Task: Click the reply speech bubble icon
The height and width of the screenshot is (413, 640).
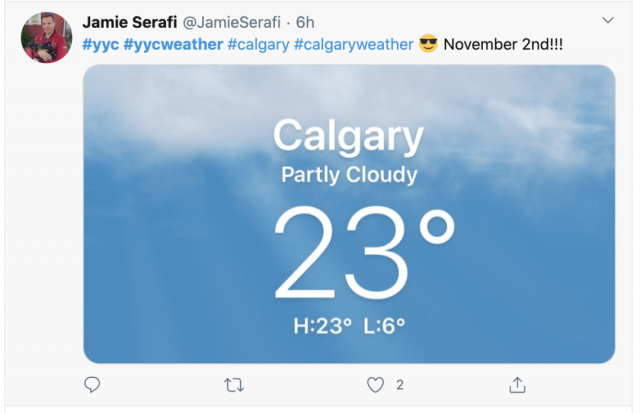Action: [x=92, y=384]
